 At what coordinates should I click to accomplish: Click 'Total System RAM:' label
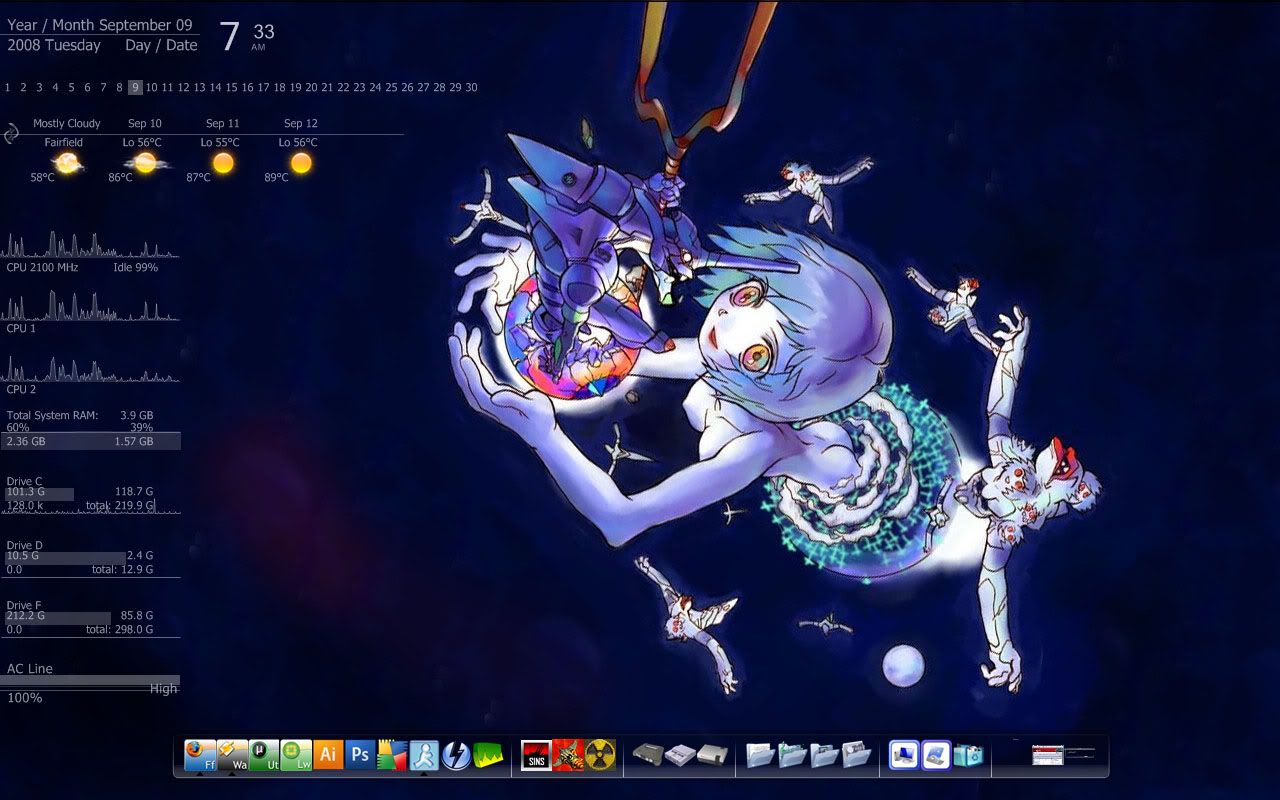52,415
